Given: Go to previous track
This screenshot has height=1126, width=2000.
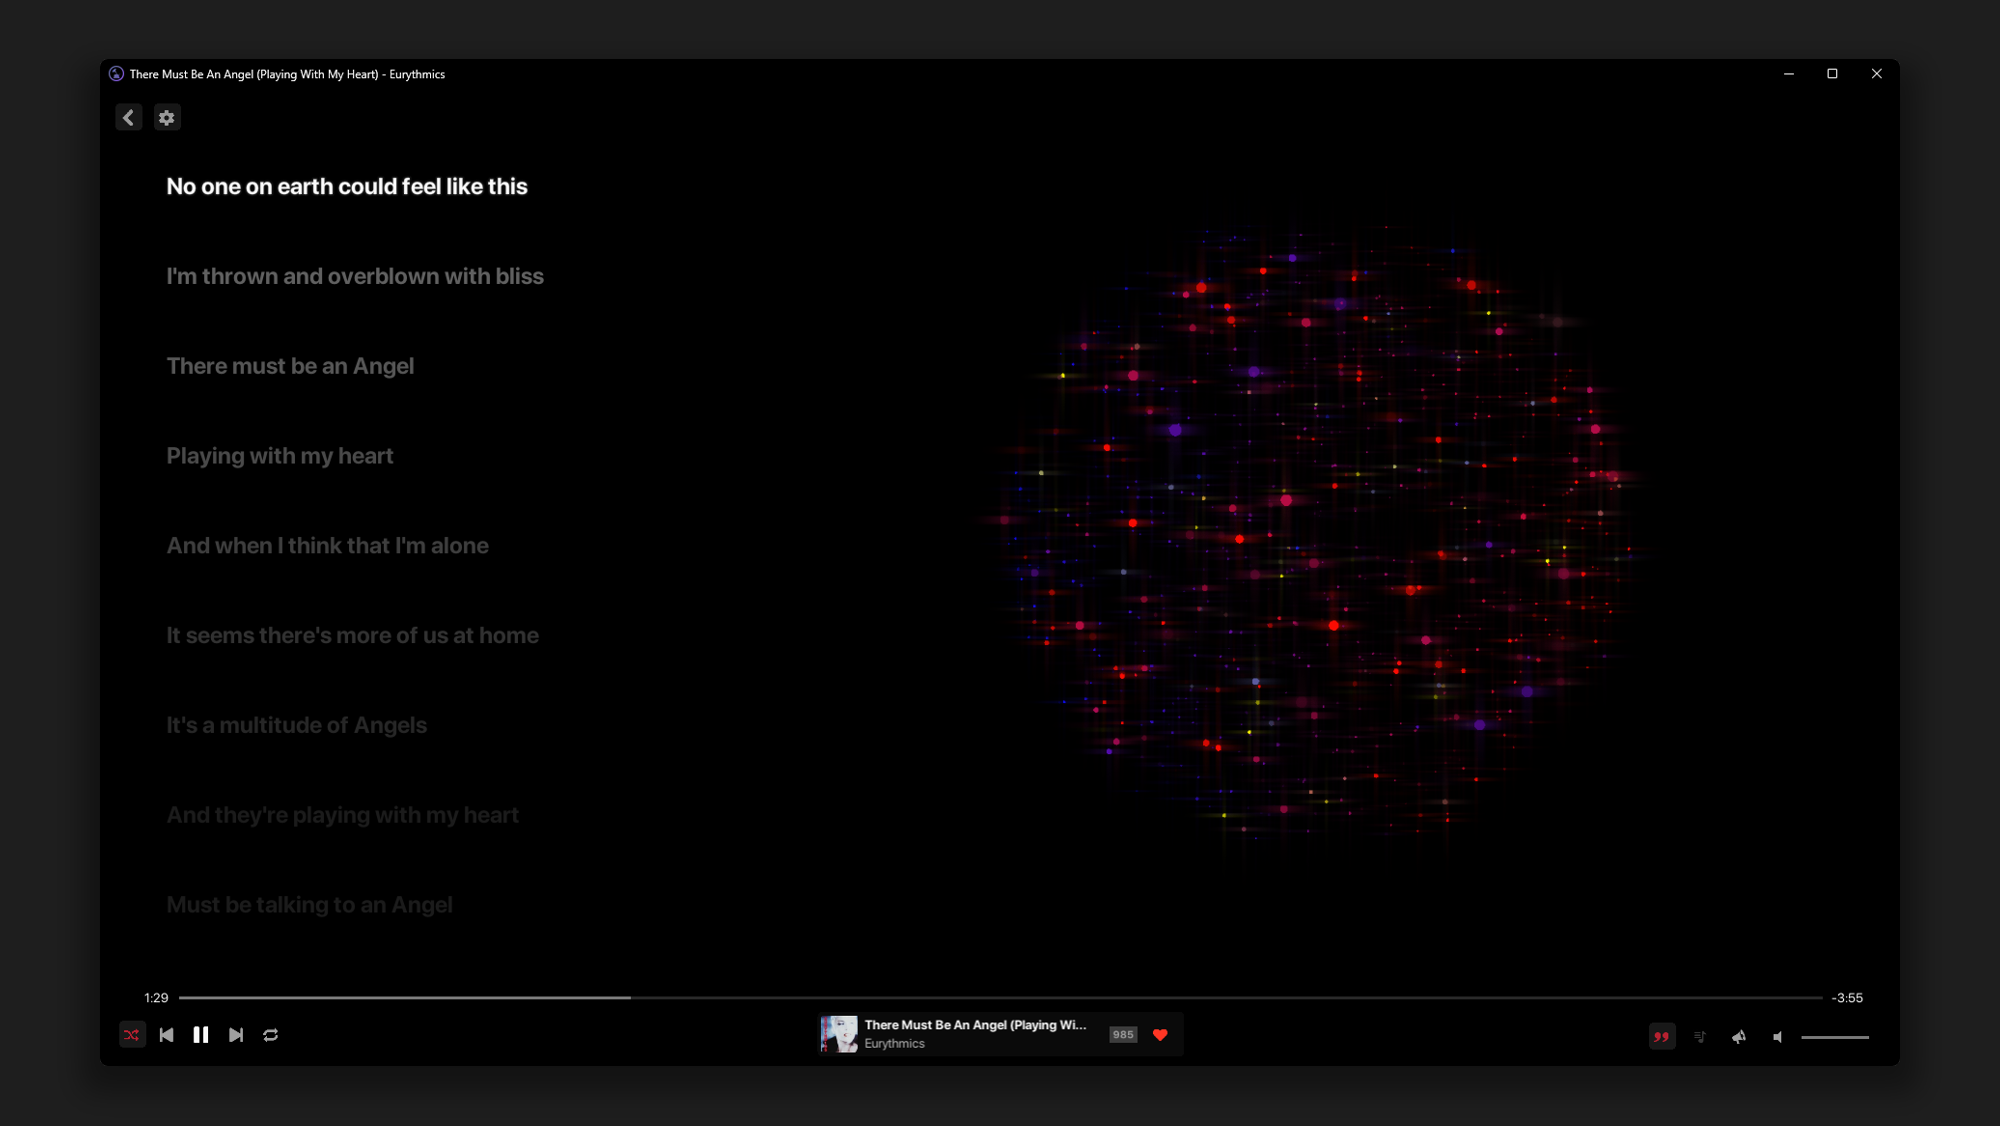Looking at the screenshot, I should click(167, 1035).
